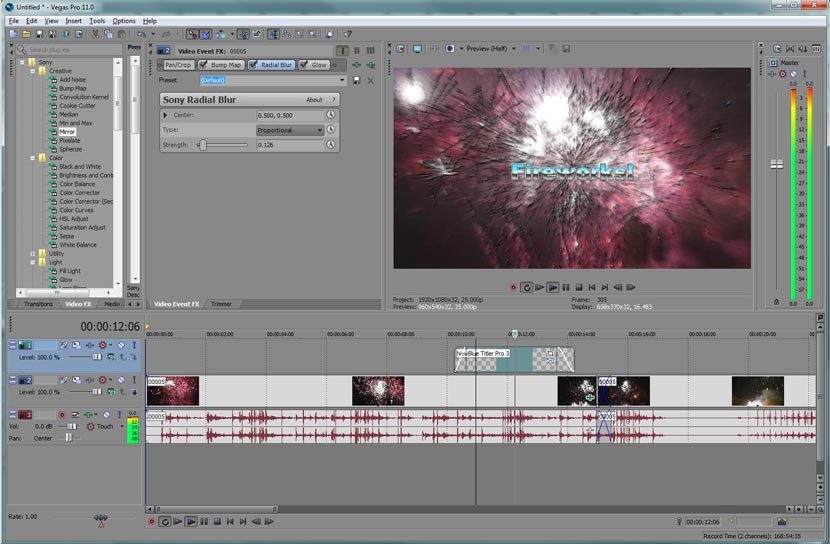This screenshot has width=830, height=544.
Task: Toggle the Bump Map effect checkbox
Action: coord(203,65)
